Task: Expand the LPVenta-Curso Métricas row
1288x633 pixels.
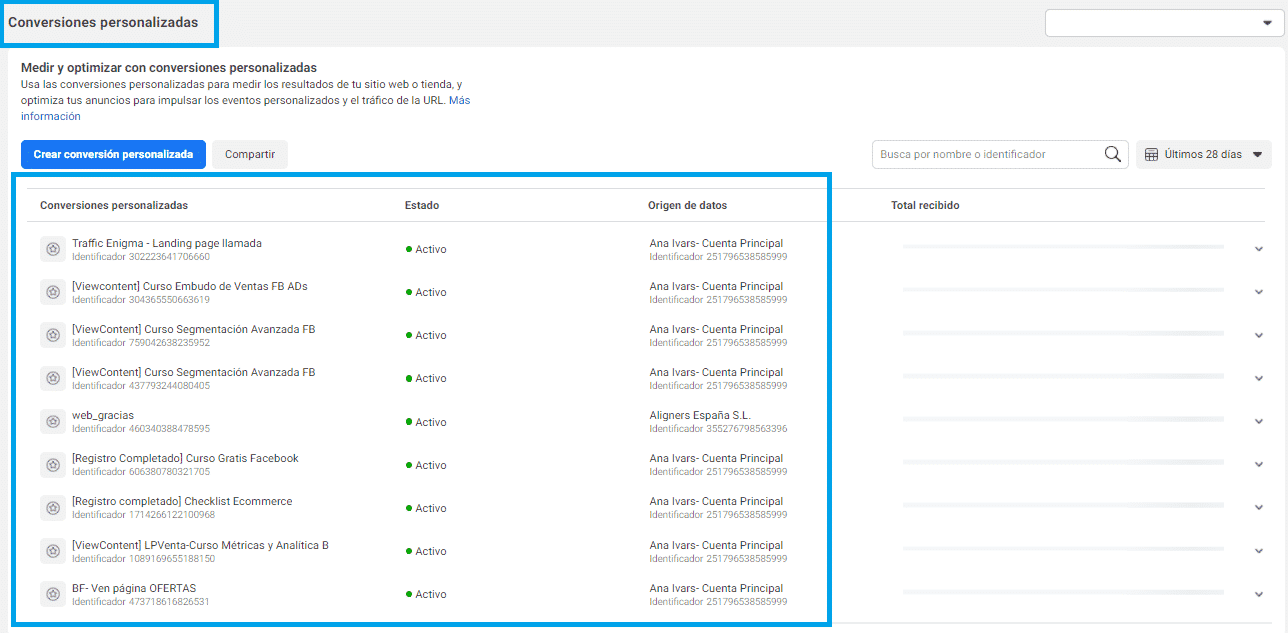Action: pos(1259,551)
